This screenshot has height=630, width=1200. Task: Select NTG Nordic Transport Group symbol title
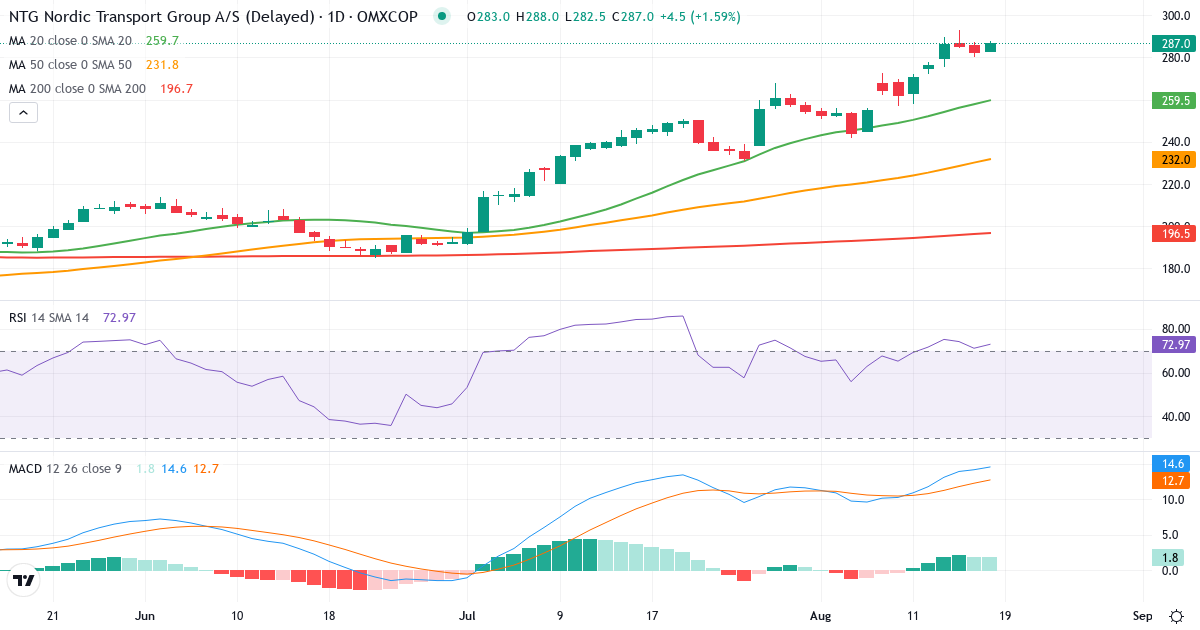pos(212,16)
